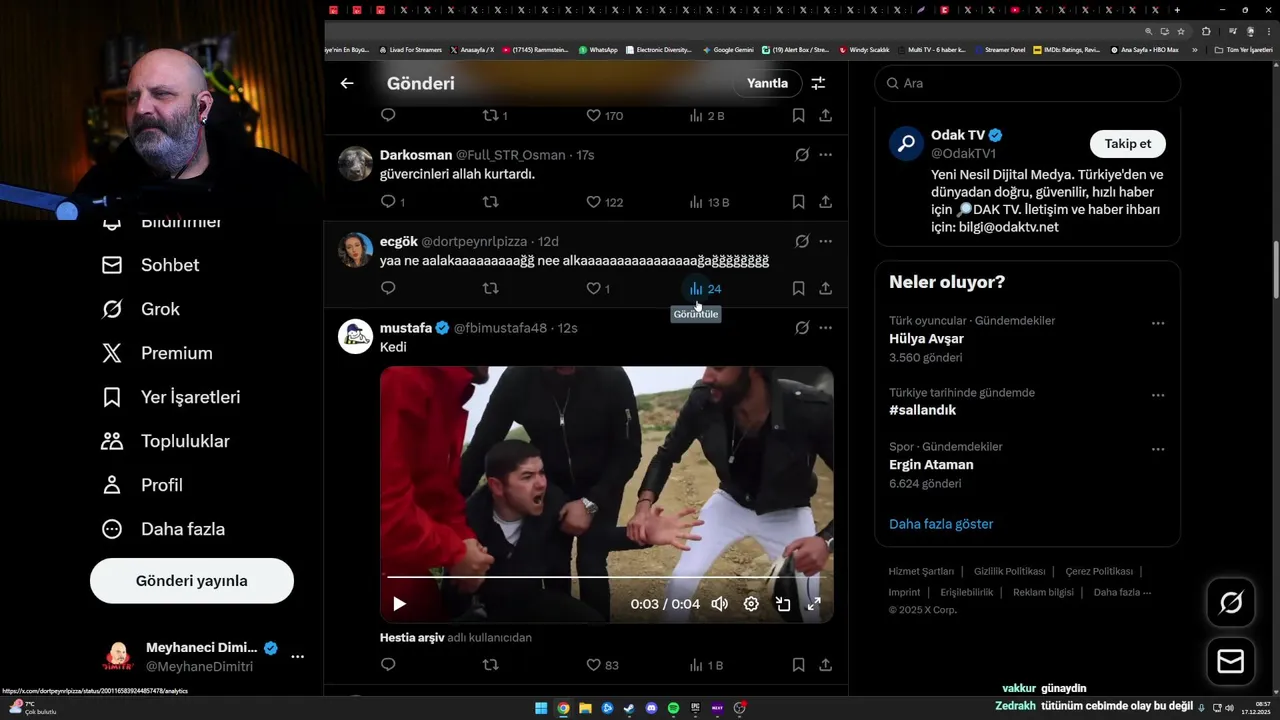The width and height of the screenshot is (1280, 720).
Task: Open the reply sort filter icon next to Yanıtla
Action: pyautogui.click(x=818, y=83)
